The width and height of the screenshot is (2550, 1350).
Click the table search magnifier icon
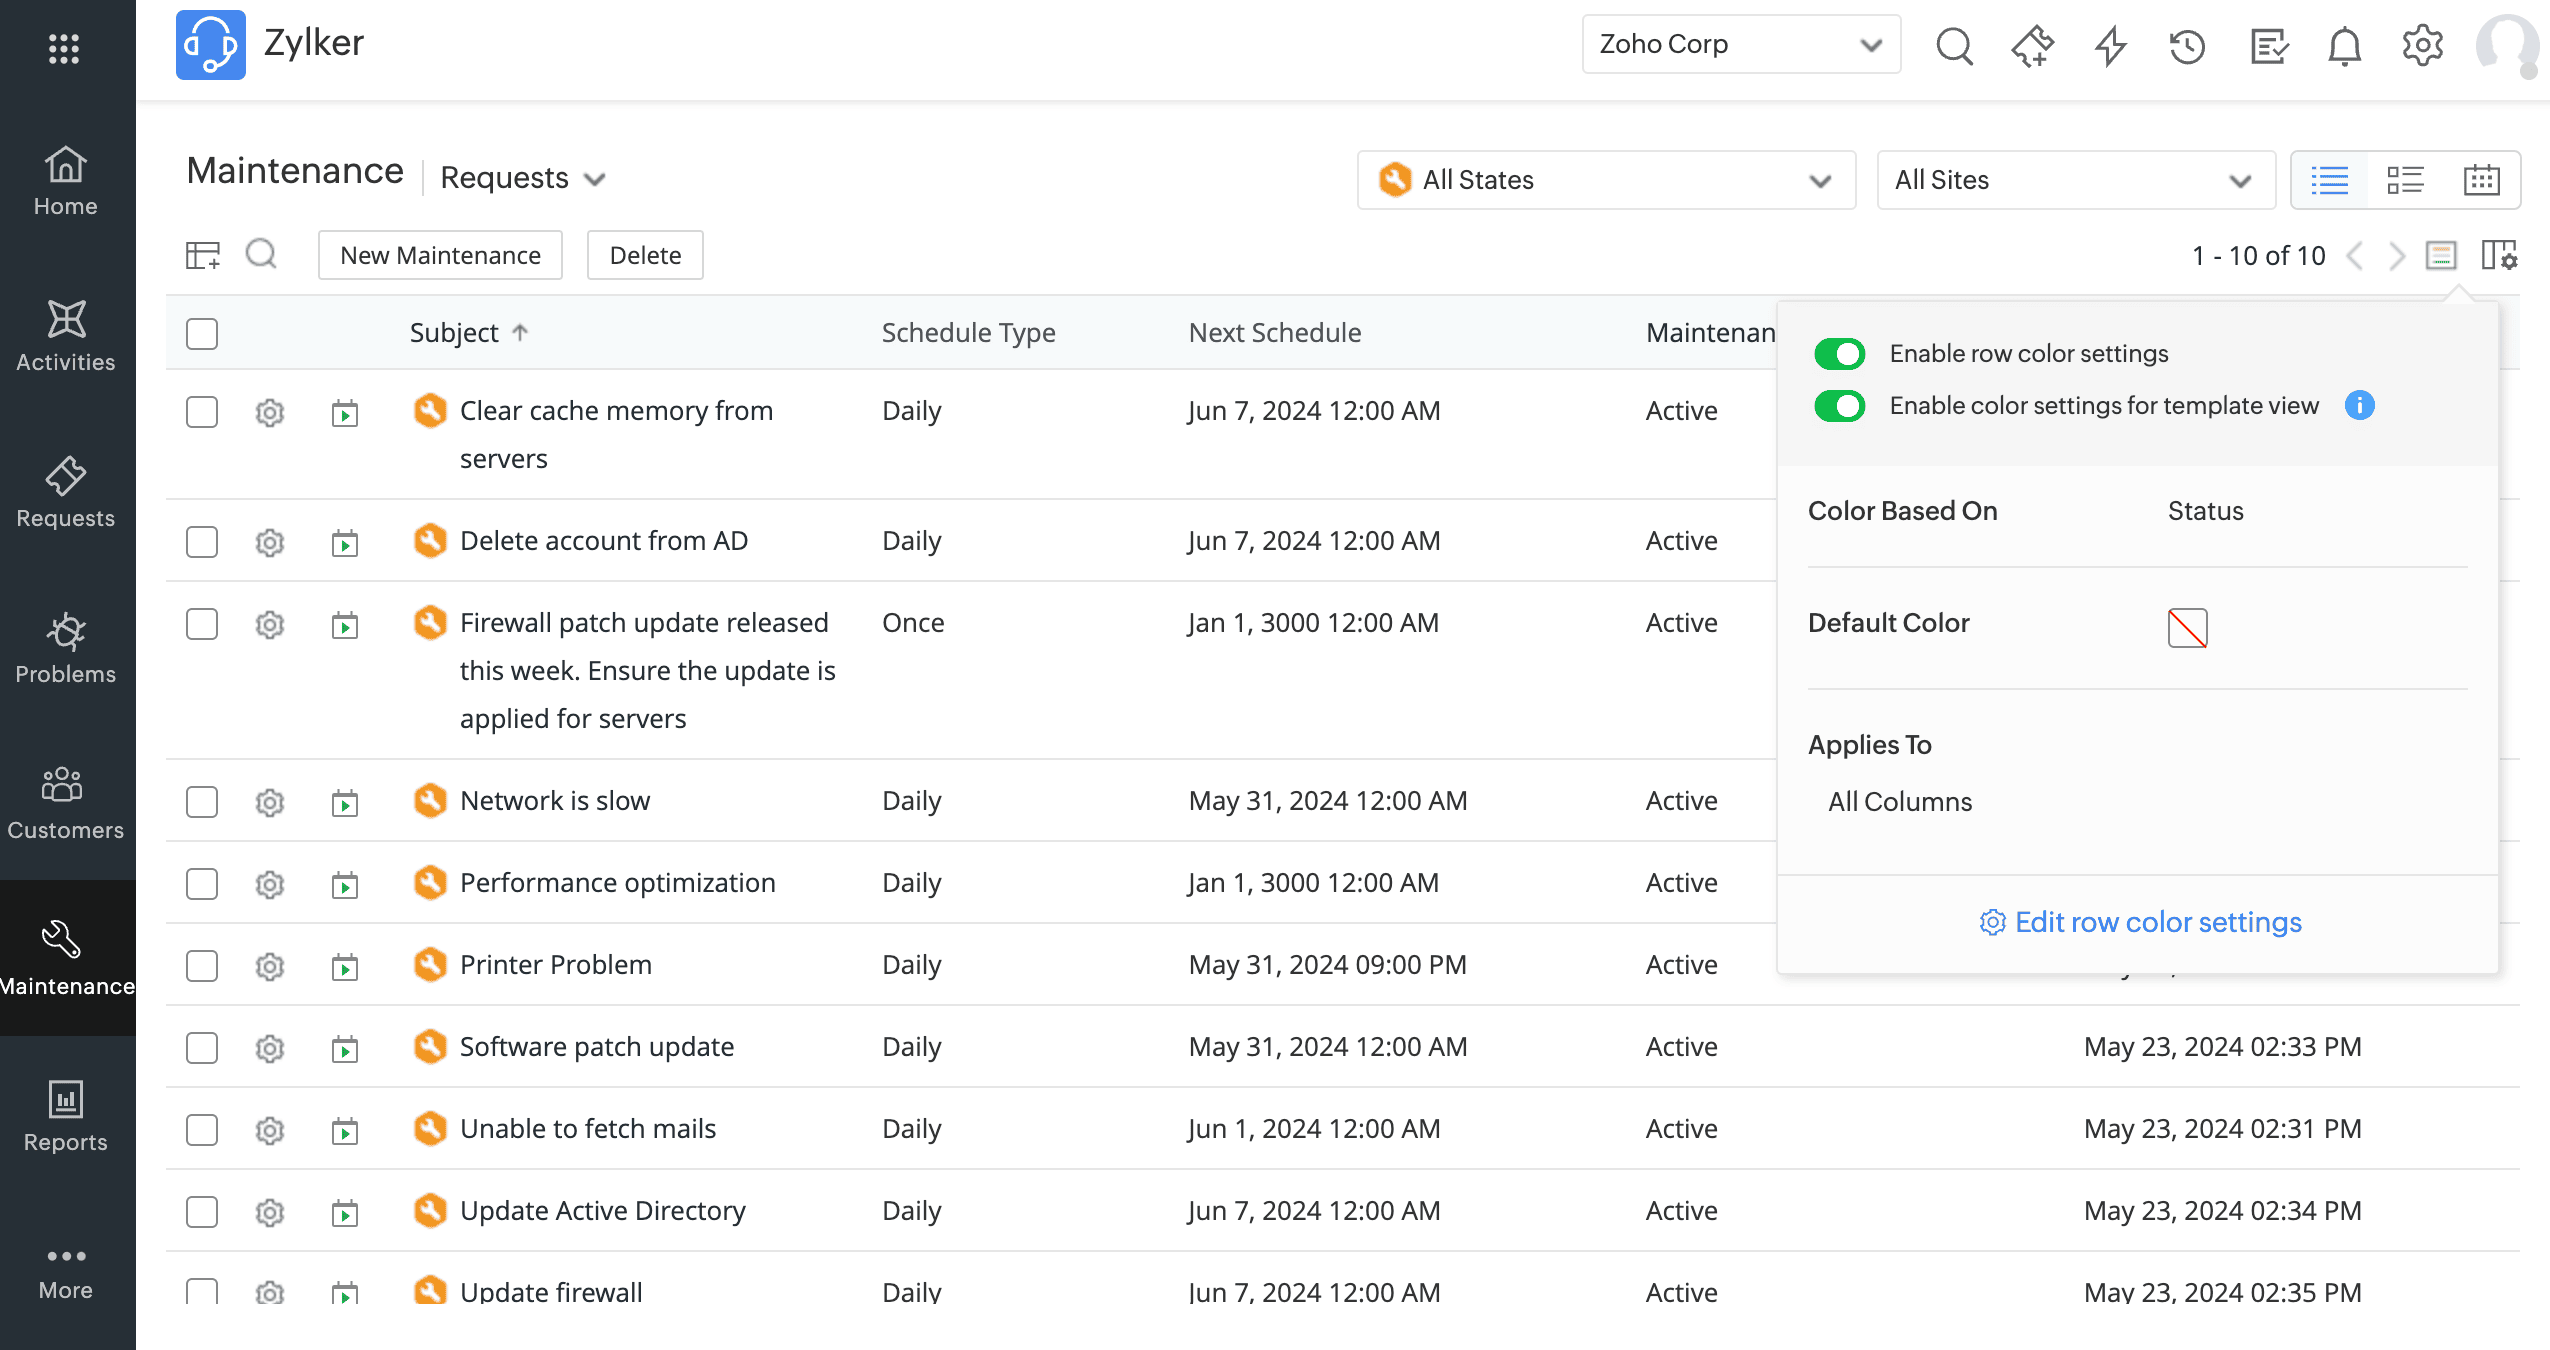coord(261,254)
